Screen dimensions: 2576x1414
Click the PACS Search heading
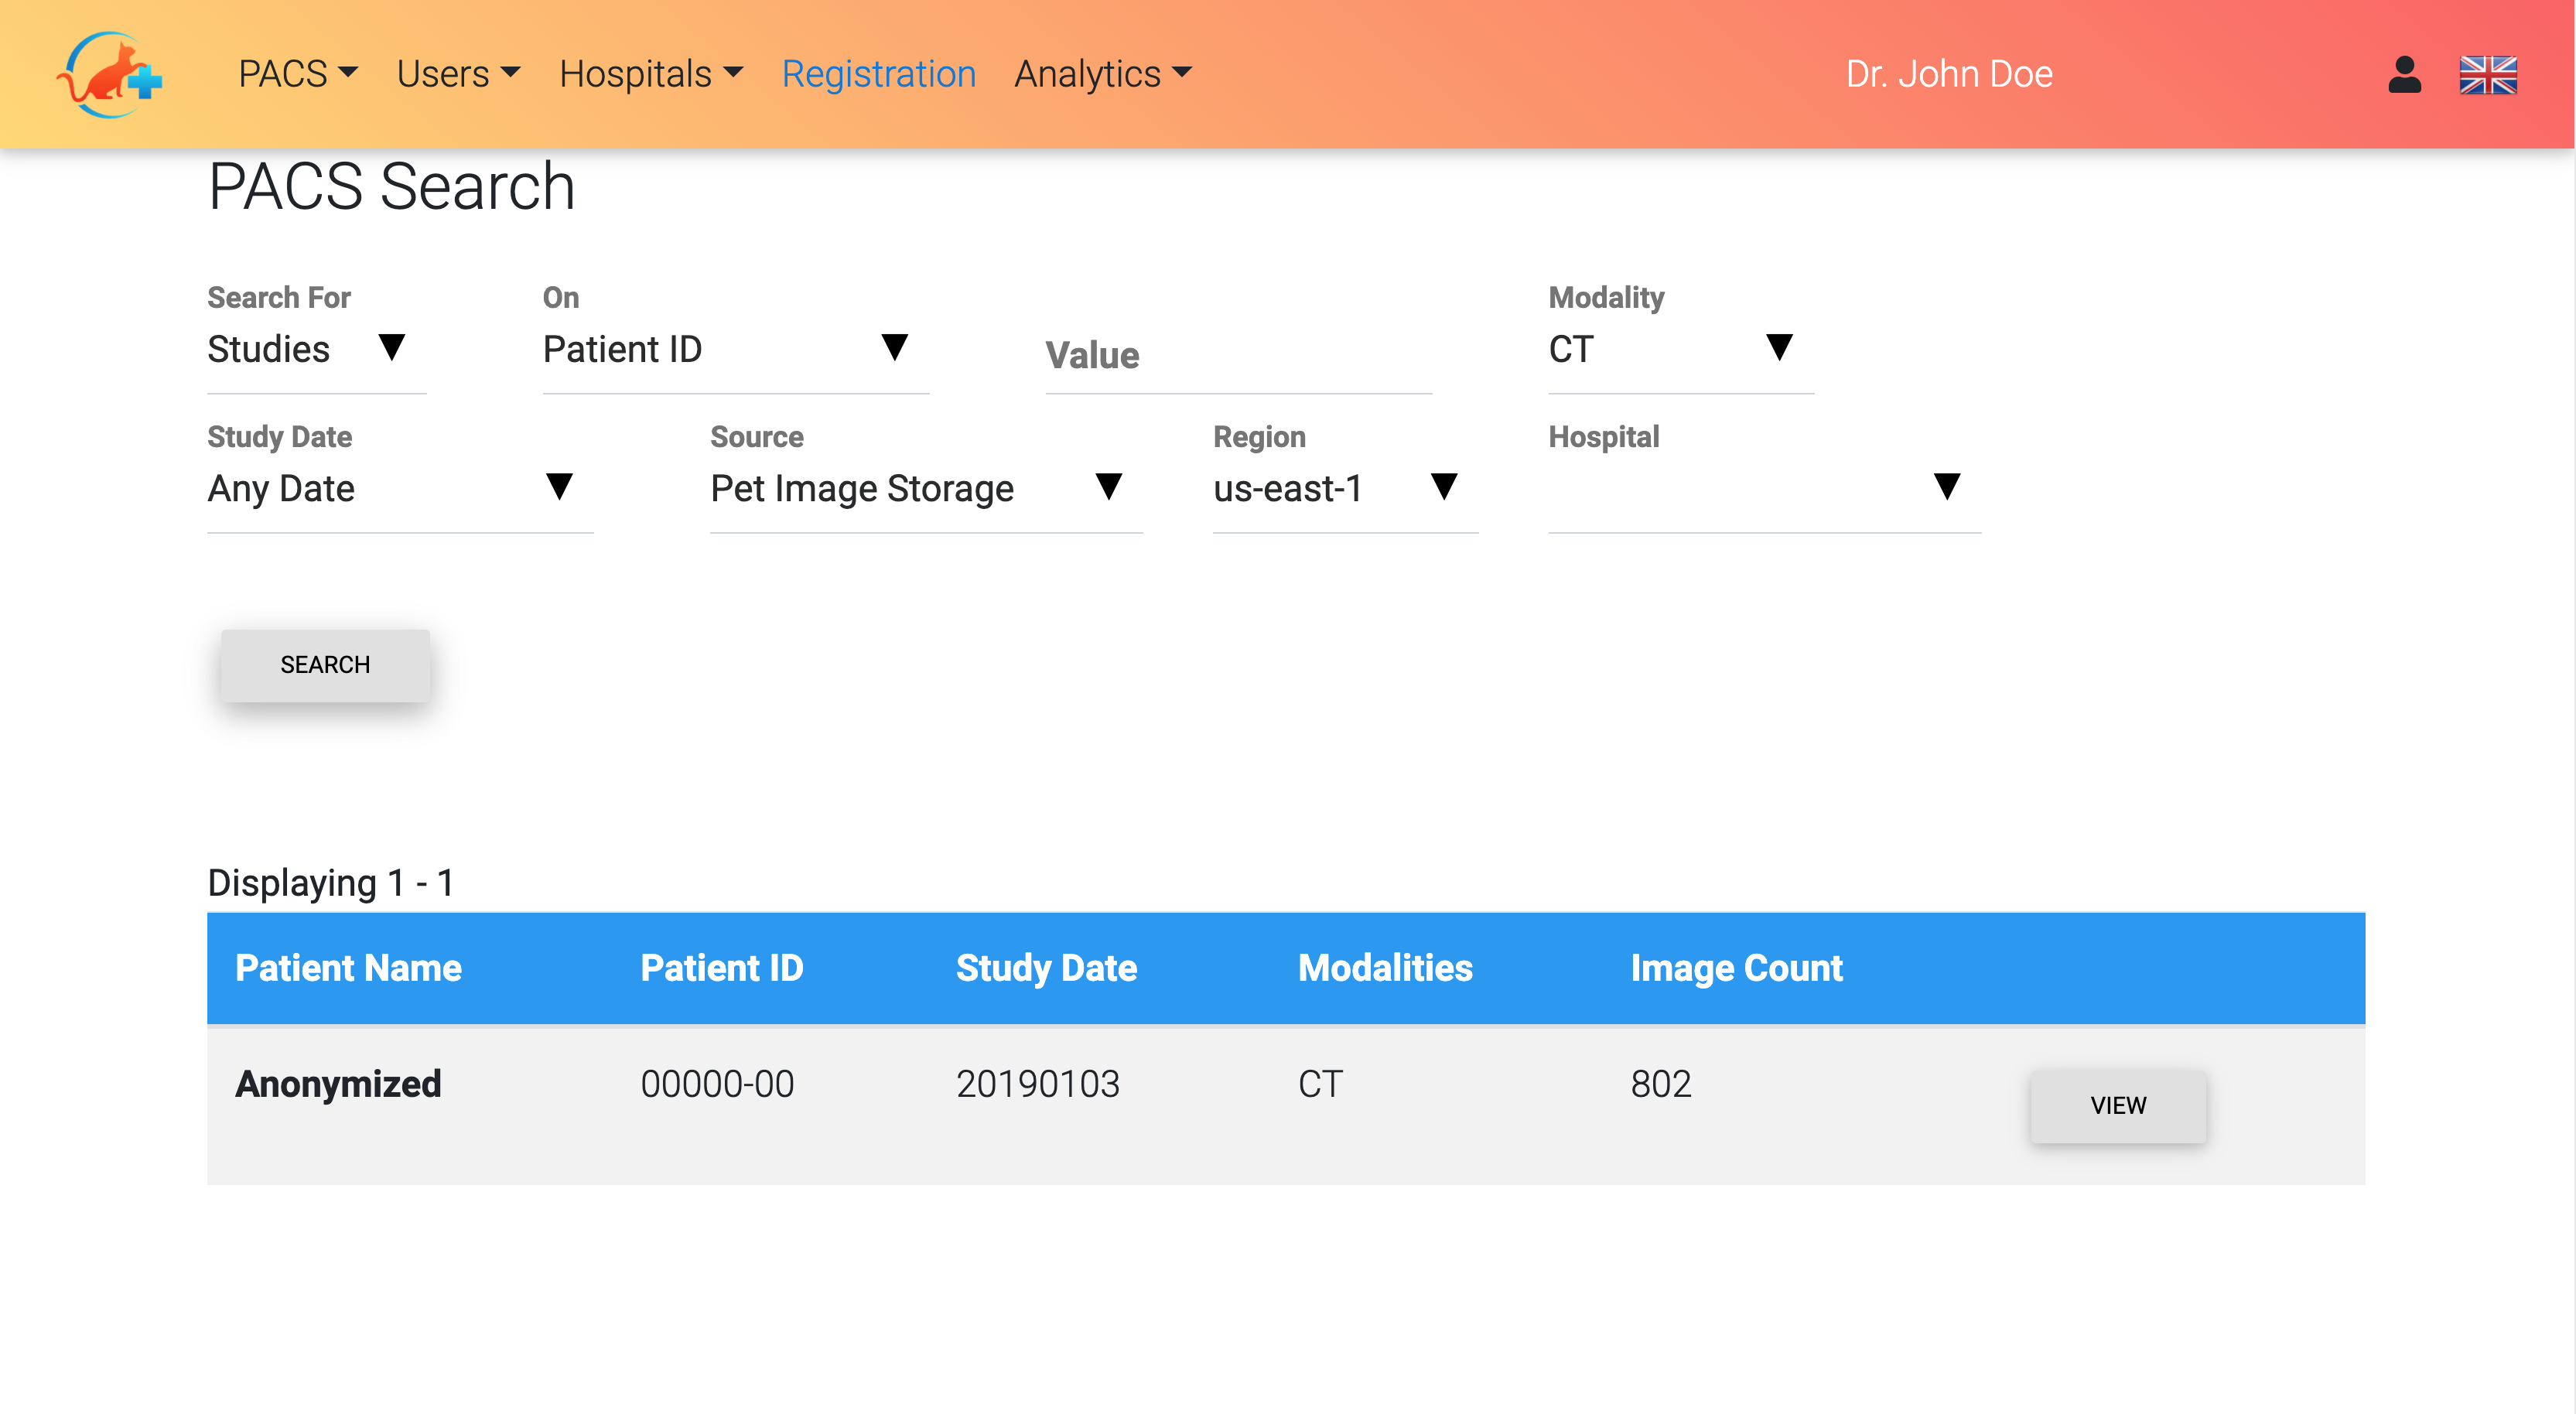[x=391, y=186]
